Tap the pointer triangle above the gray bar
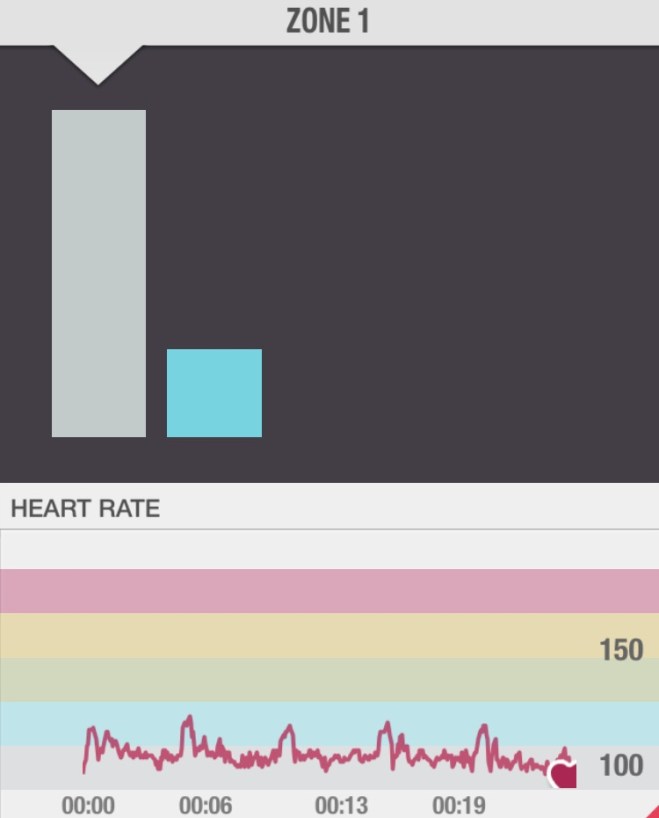659x818 pixels. 98,64
